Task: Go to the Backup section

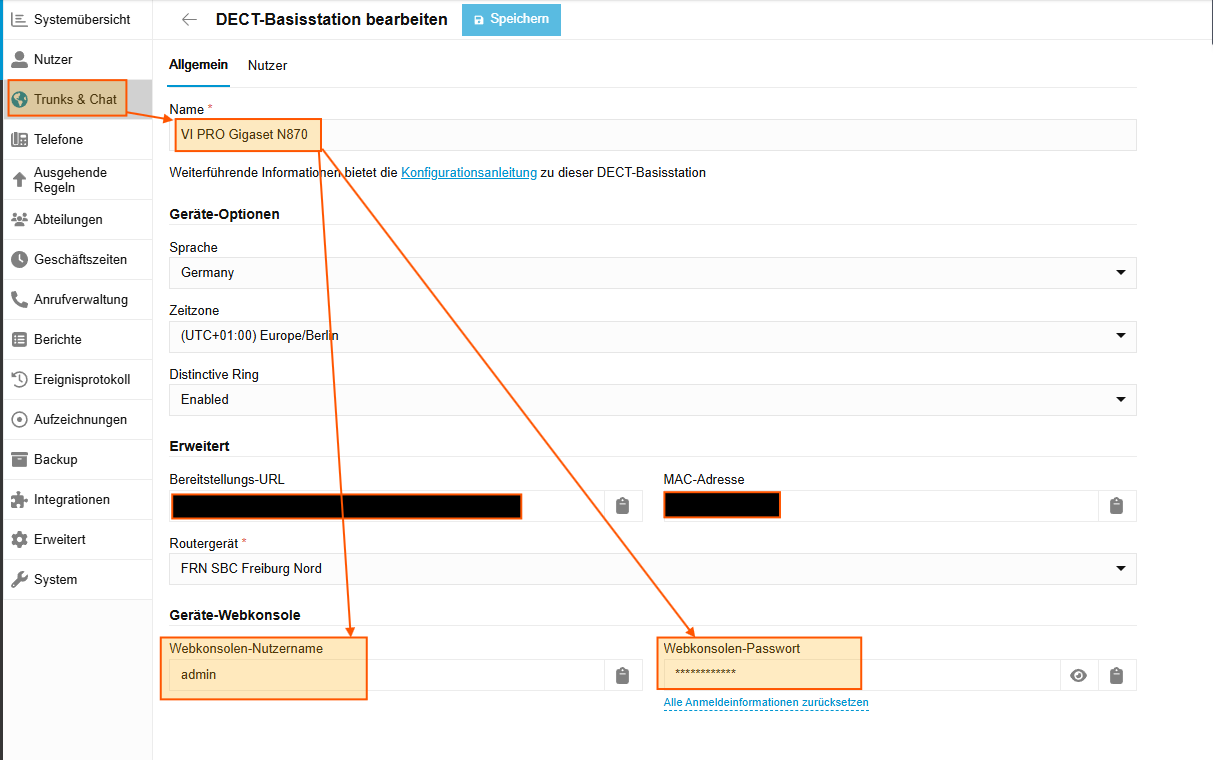Action: click(x=55, y=460)
